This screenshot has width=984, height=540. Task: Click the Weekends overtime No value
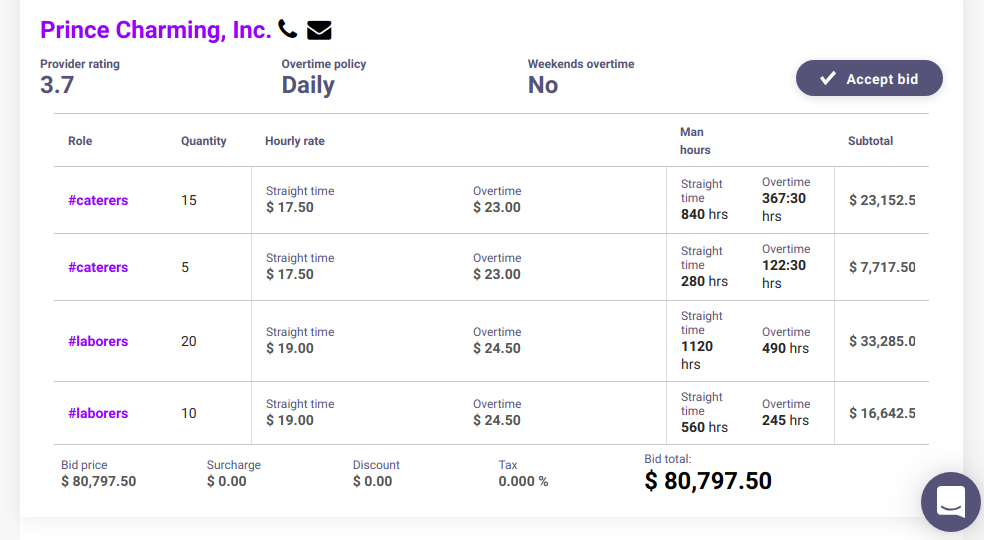(543, 85)
